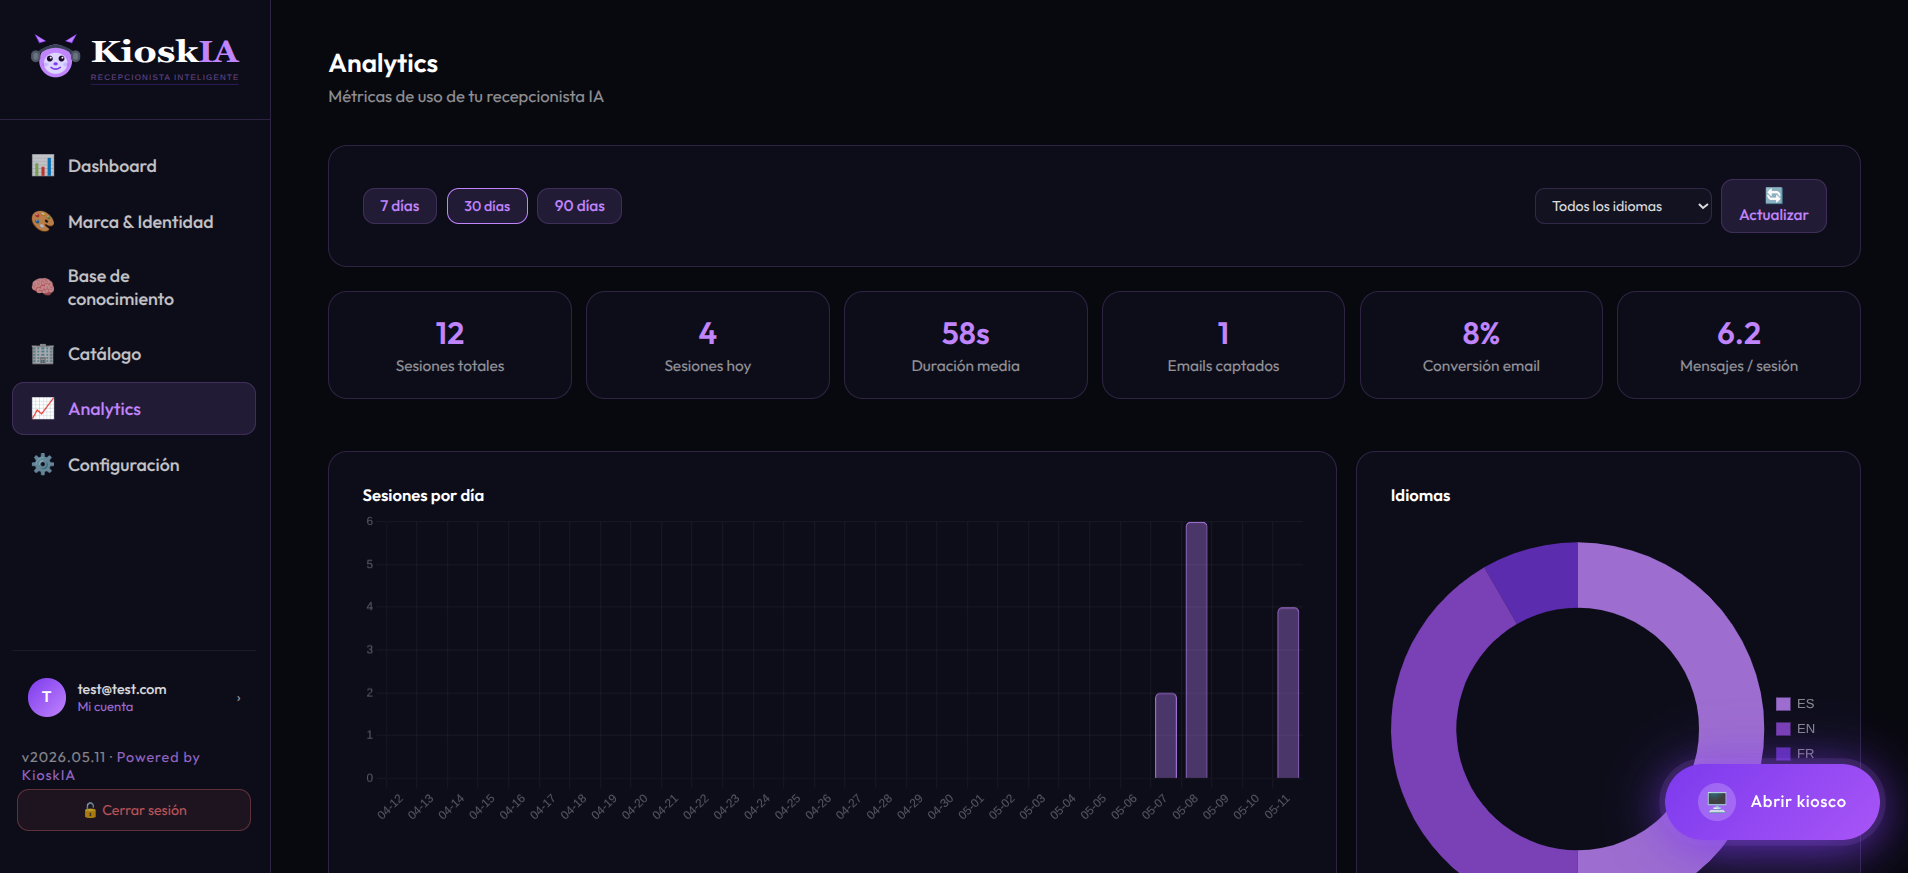Click the user avatar with letter T
The height and width of the screenshot is (873, 1908).
[x=47, y=697]
